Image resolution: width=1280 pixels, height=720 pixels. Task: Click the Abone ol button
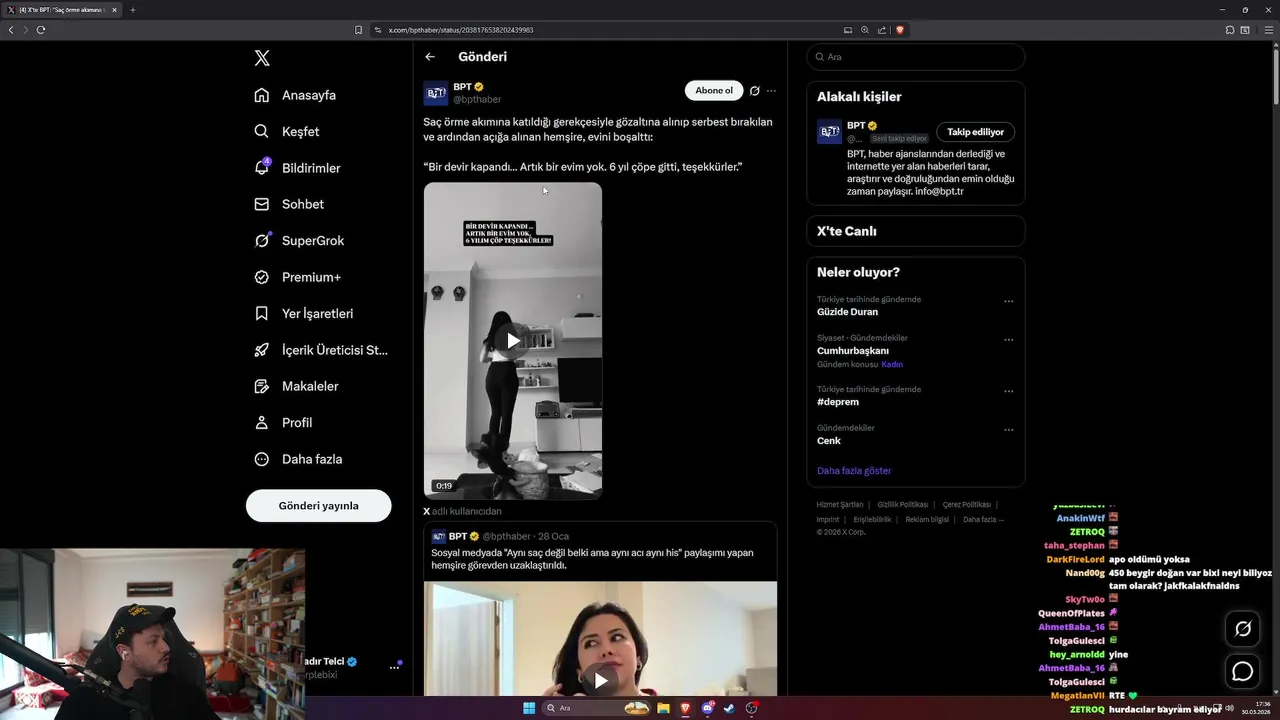click(714, 90)
